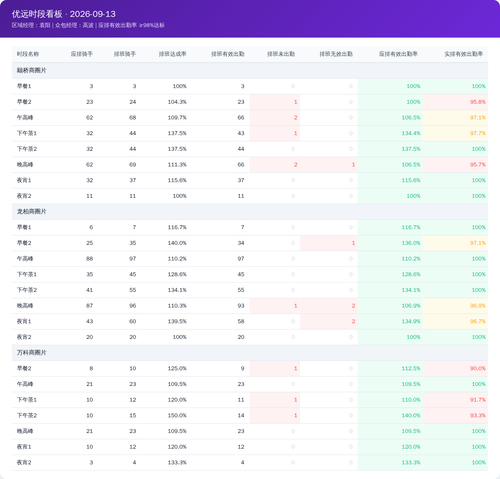Click the 排班有效出勤 value 58
500x479 pixels.
coord(241,321)
